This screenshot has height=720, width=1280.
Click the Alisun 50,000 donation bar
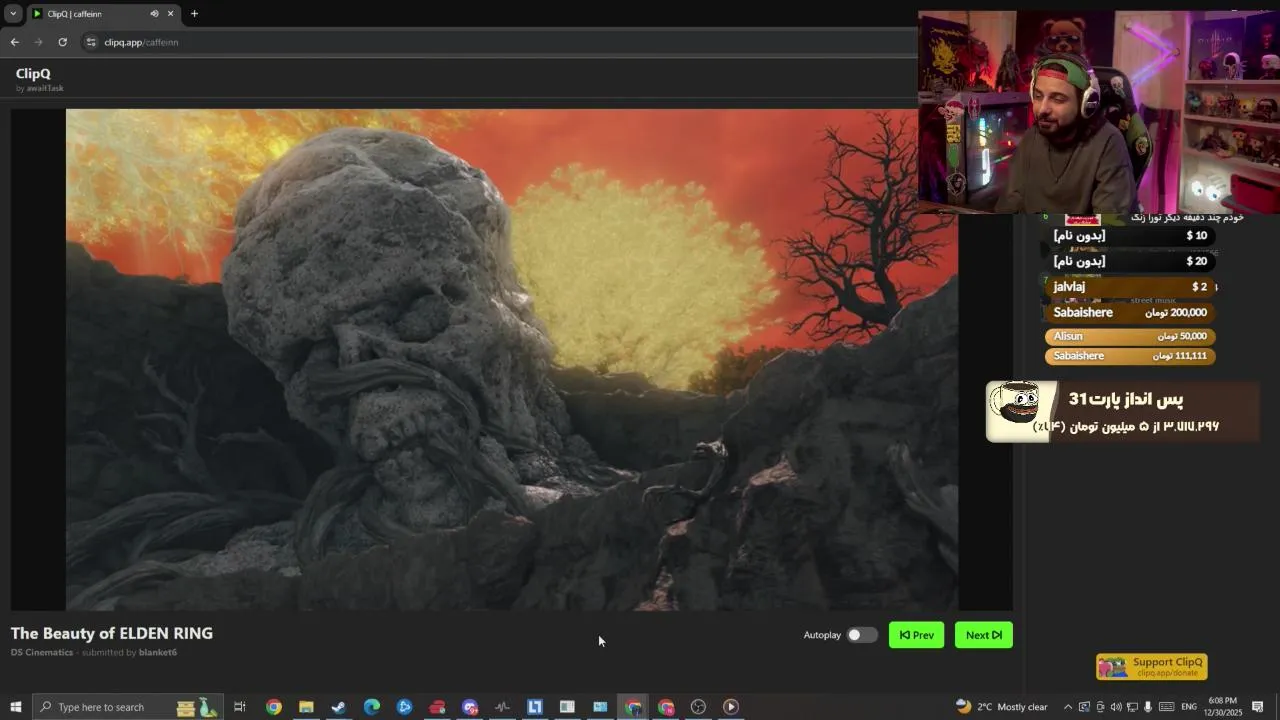(x=1130, y=336)
